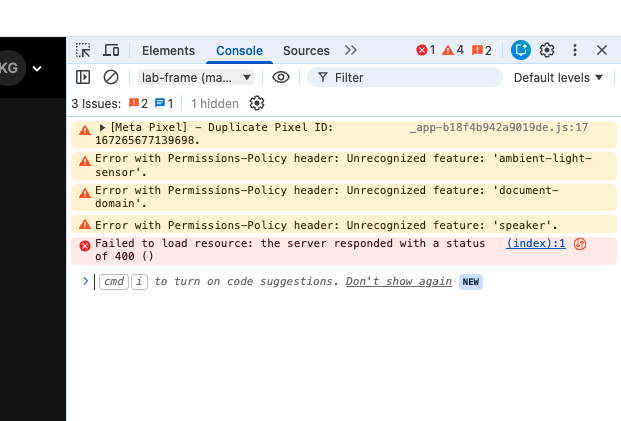
Task: Open console settings gear beside 1 hidden
Action: tap(257, 103)
